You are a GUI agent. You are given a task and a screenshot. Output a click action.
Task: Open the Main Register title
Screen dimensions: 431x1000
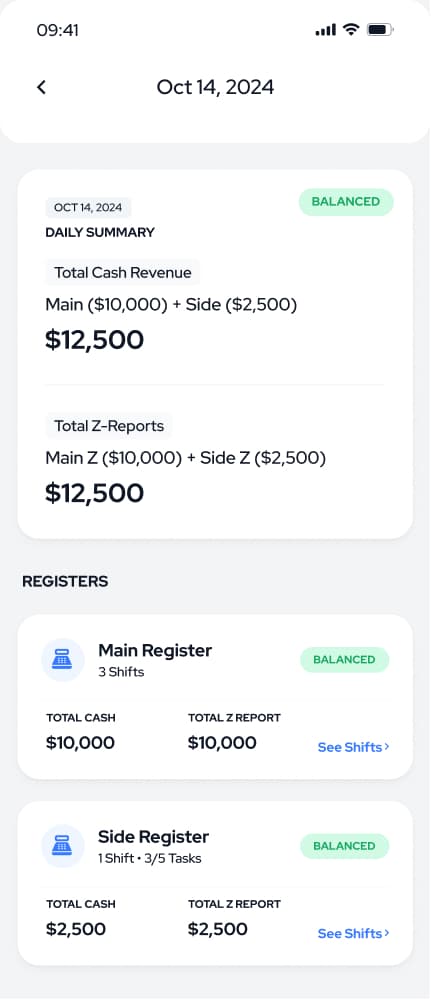pyautogui.click(x=155, y=651)
